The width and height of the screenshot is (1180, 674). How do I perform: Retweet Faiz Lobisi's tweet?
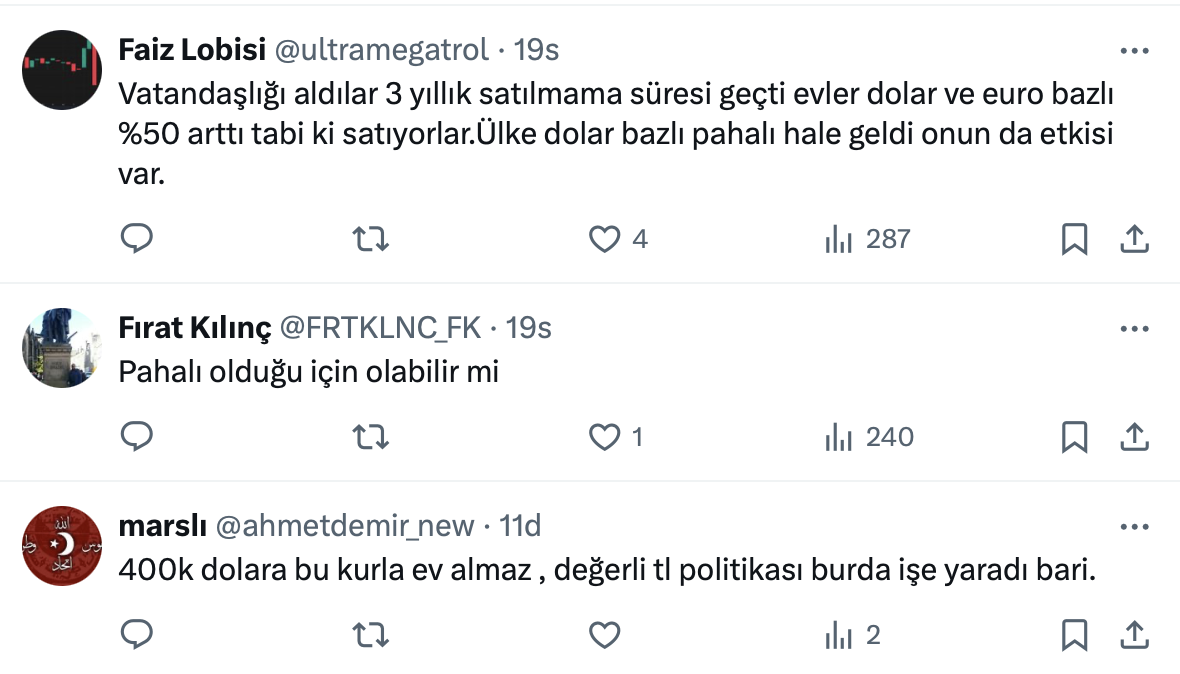372,239
